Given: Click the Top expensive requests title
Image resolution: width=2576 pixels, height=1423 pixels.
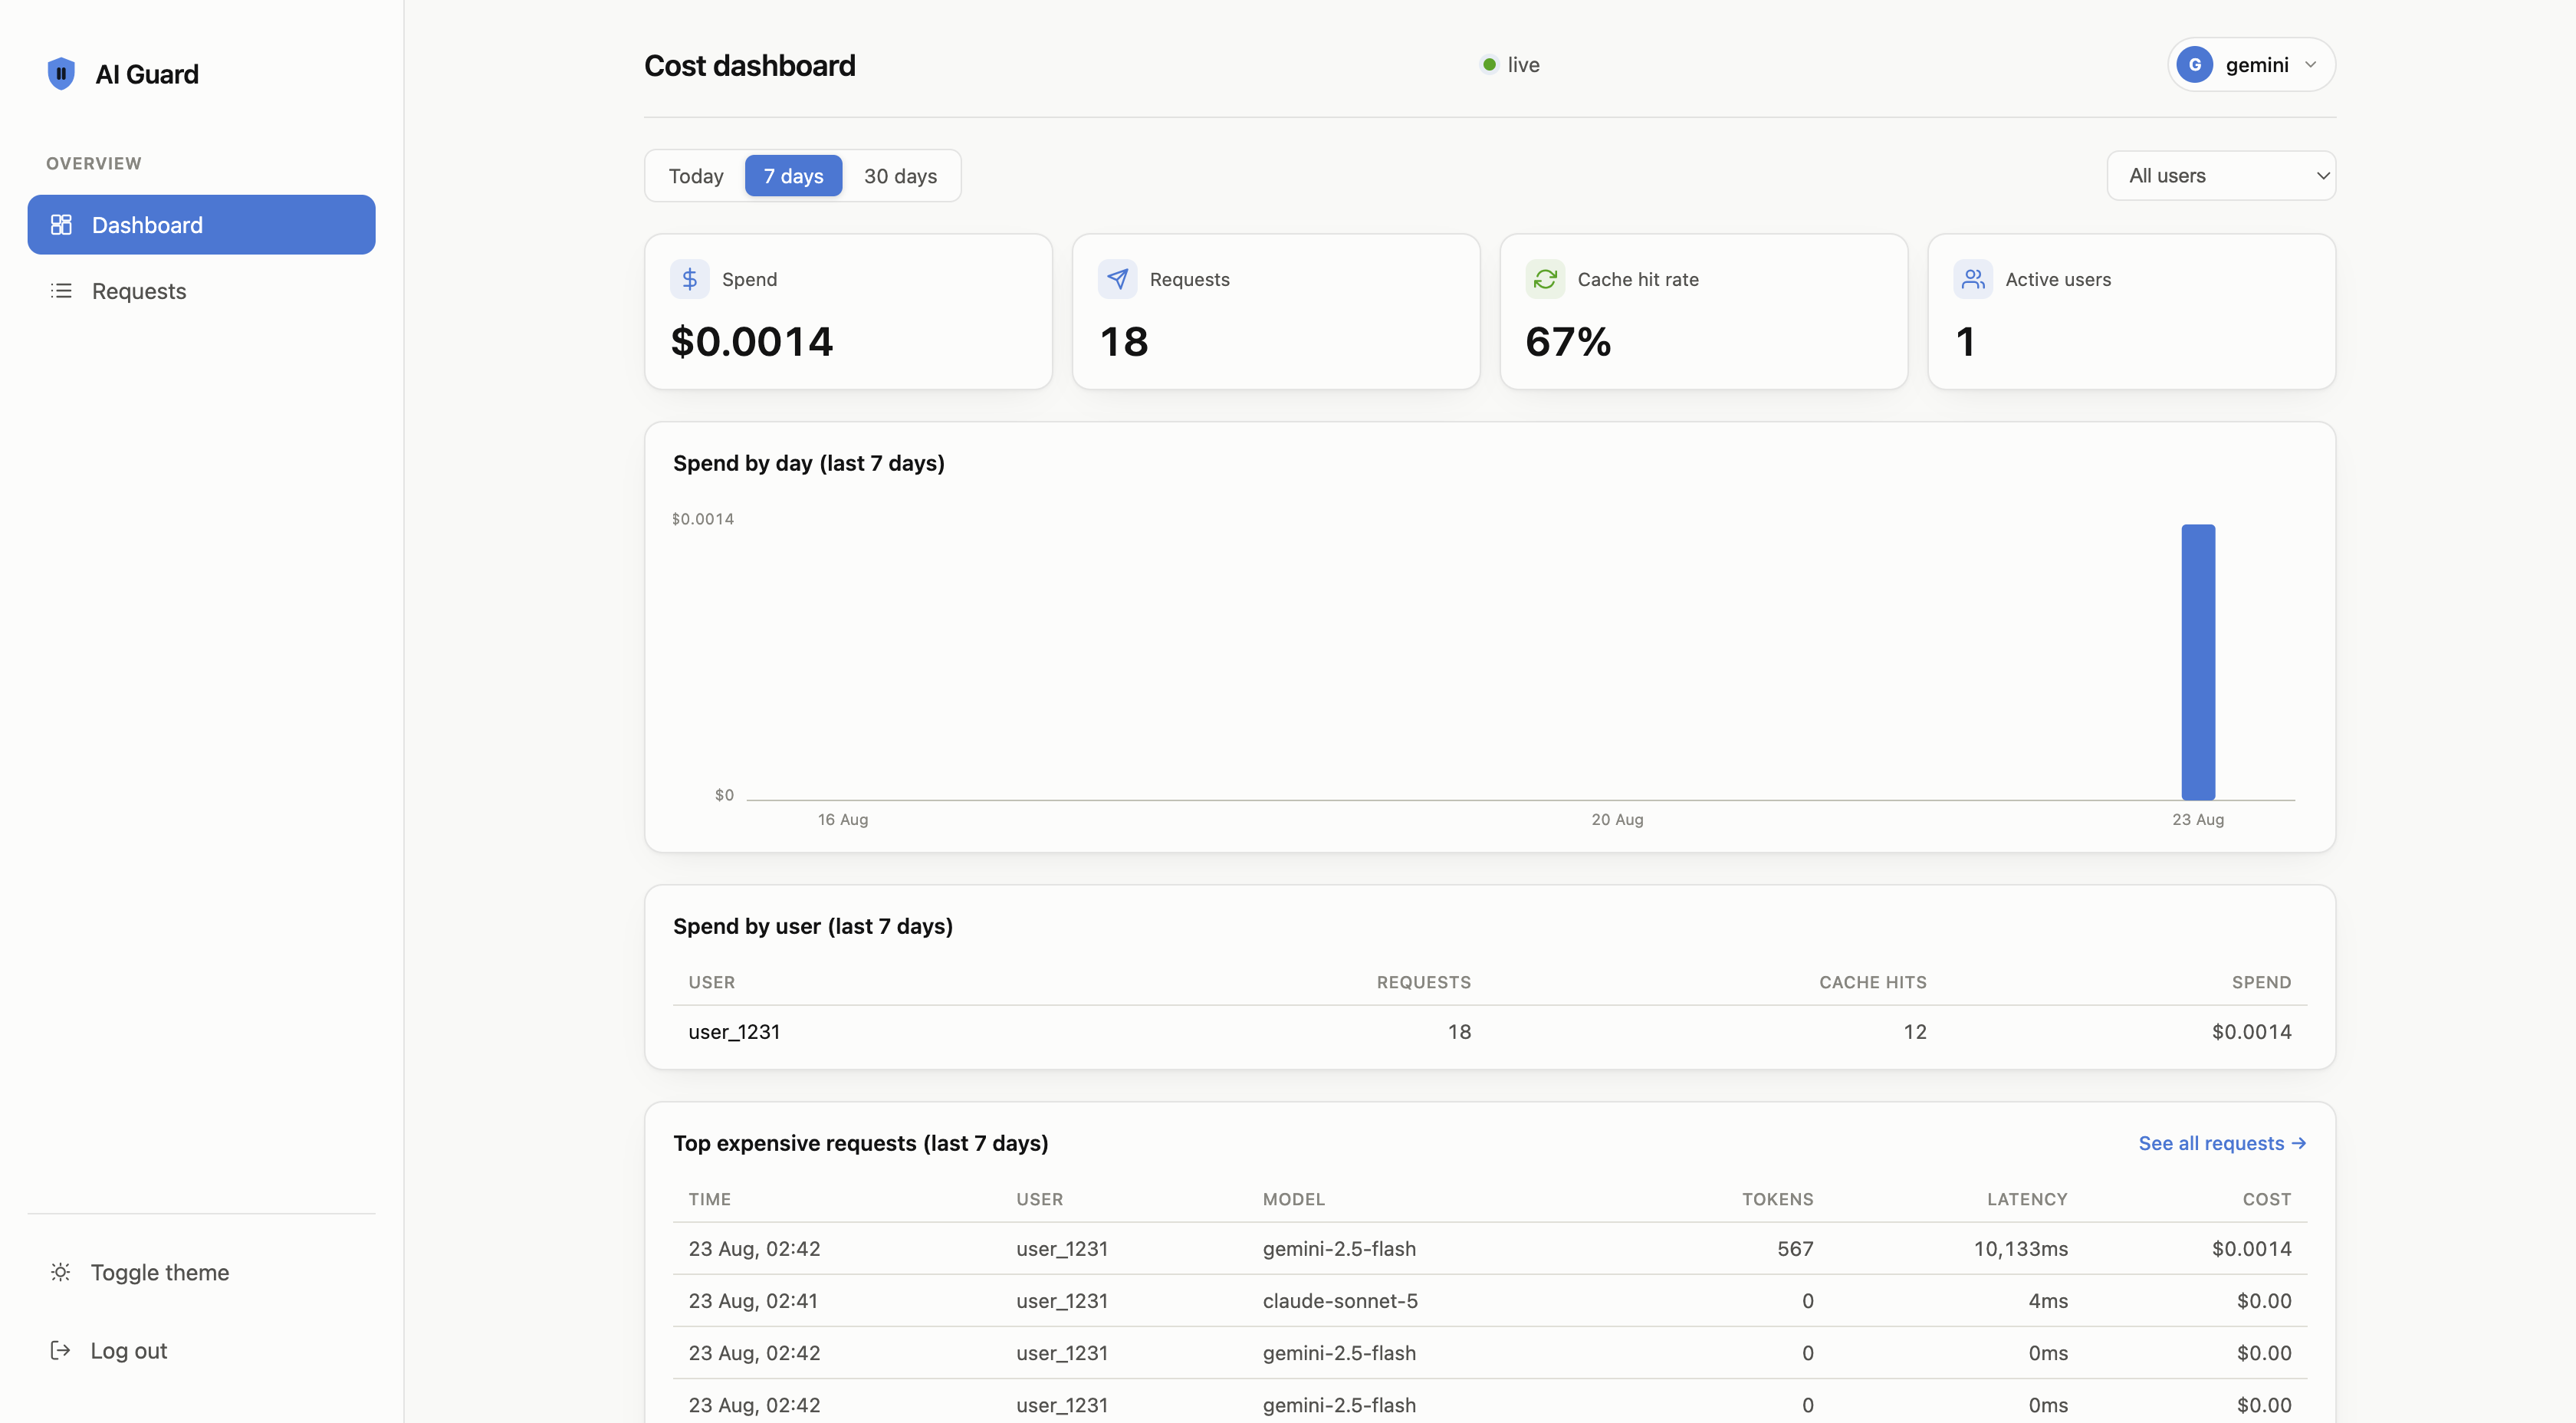Looking at the screenshot, I should [x=860, y=1143].
